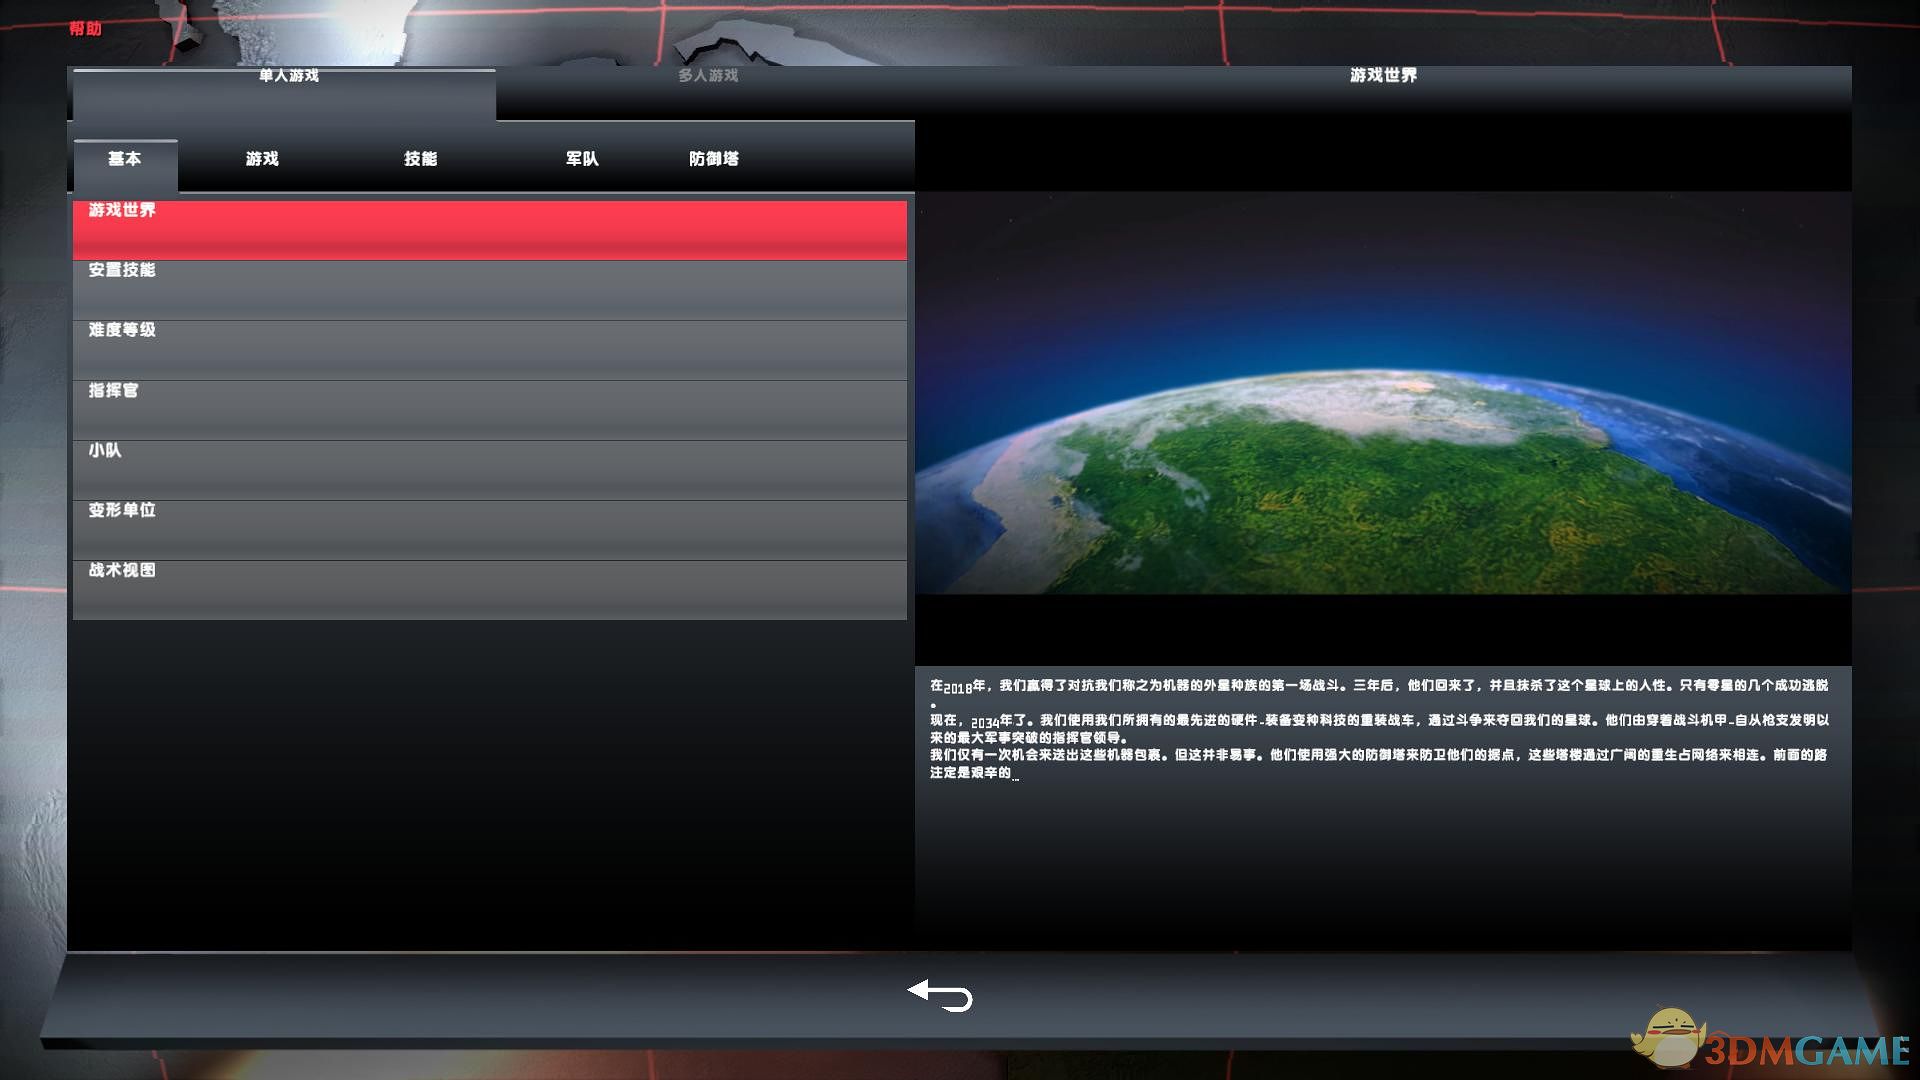Screen dimensions: 1920x1080
Task: Select the 战术视图 help topic
Action: pos(489,590)
